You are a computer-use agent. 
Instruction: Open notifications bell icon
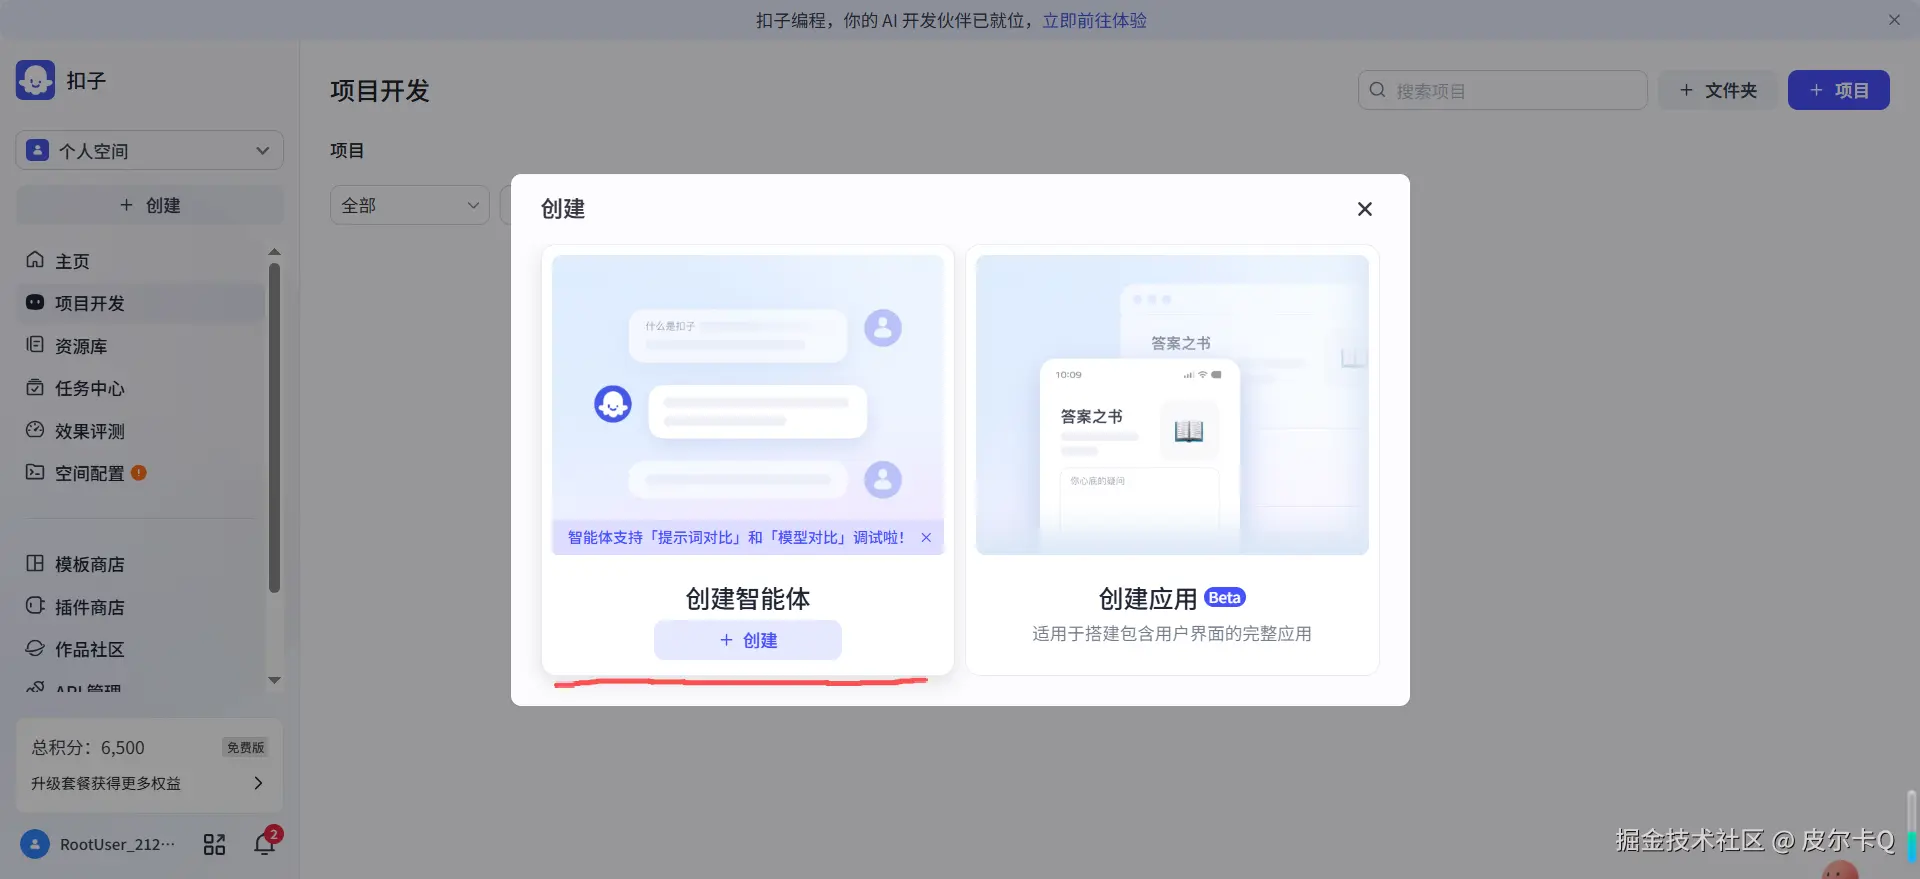click(x=264, y=844)
